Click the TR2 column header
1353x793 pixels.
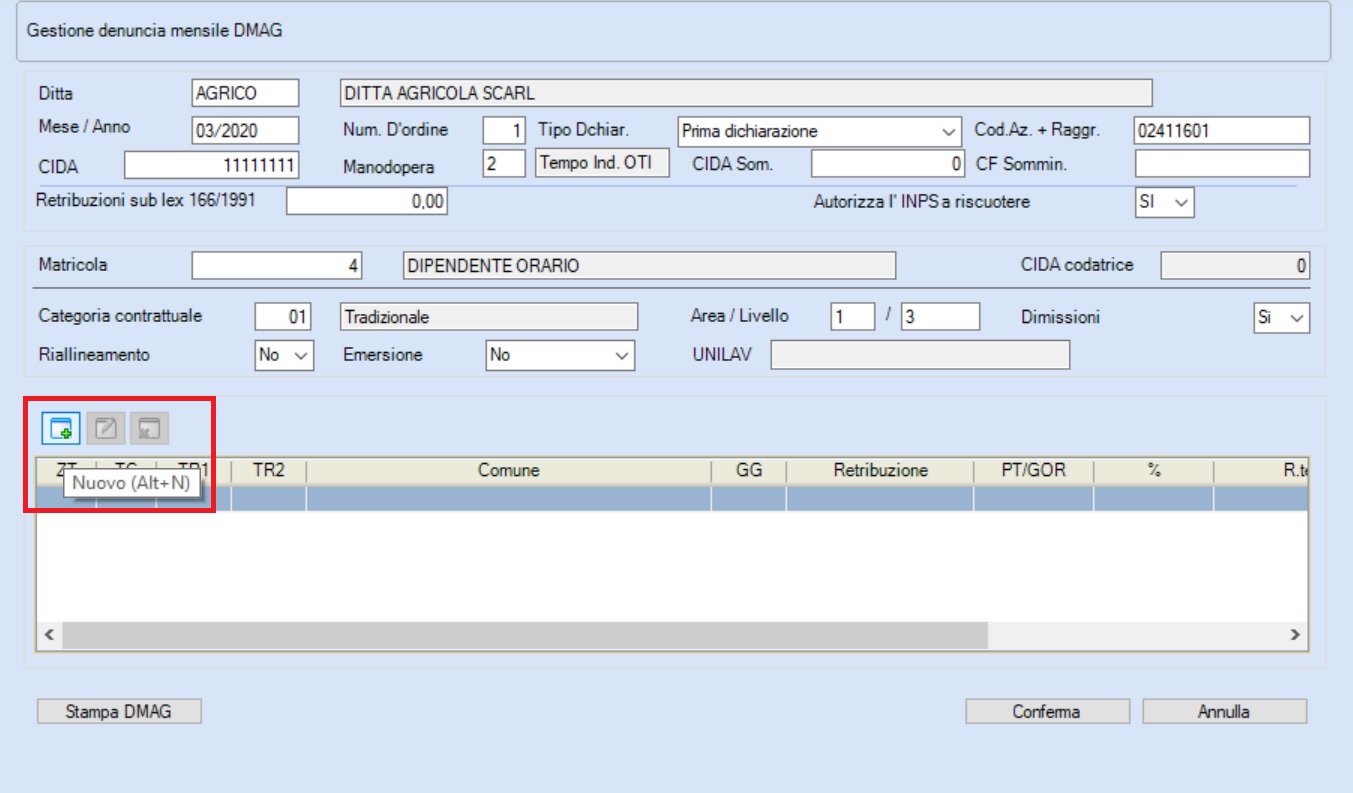tap(268, 470)
